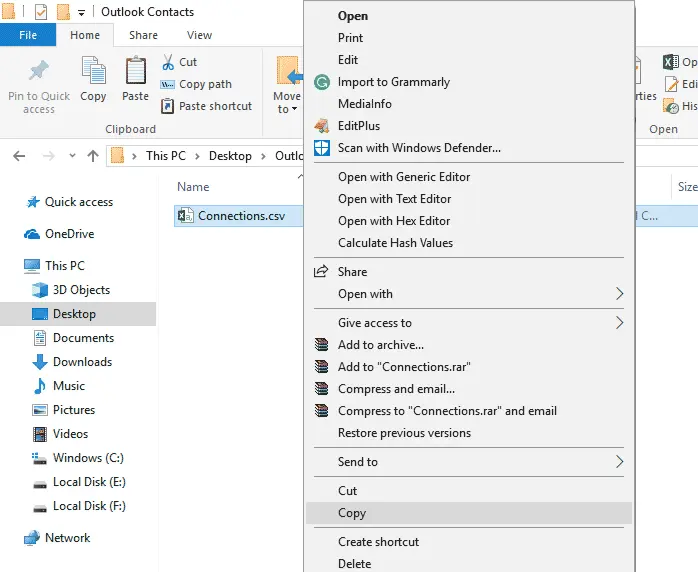Viewport: 698px width, 572px height.
Task: Click Add to archive WinRAR option
Action: 380,345
